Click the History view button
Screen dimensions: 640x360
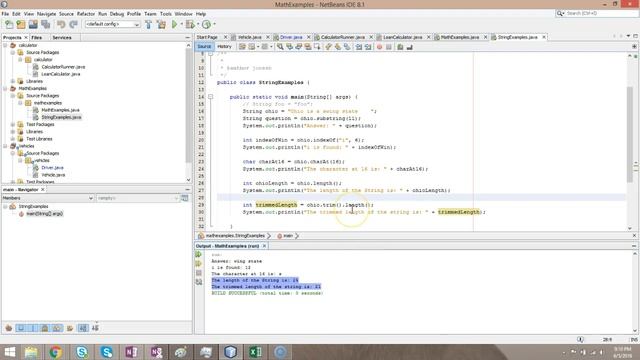tap(224, 47)
